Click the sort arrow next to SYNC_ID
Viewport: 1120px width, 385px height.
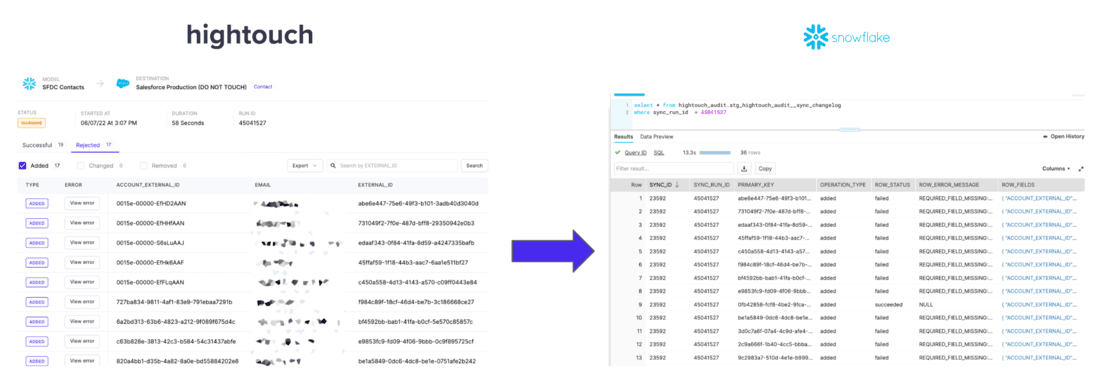point(676,185)
